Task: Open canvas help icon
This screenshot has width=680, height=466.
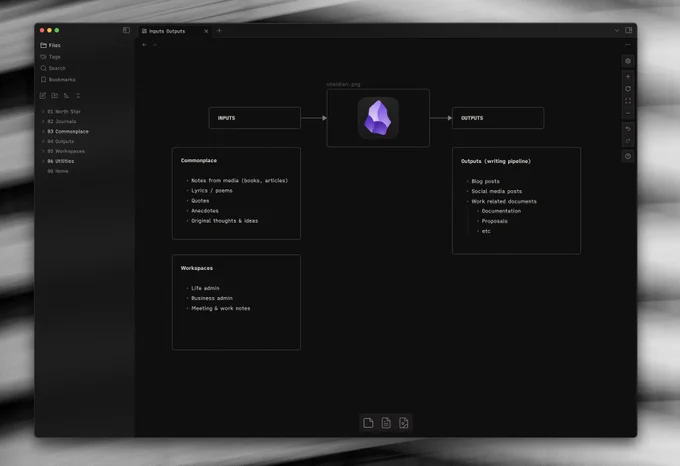Action: pyautogui.click(x=628, y=156)
